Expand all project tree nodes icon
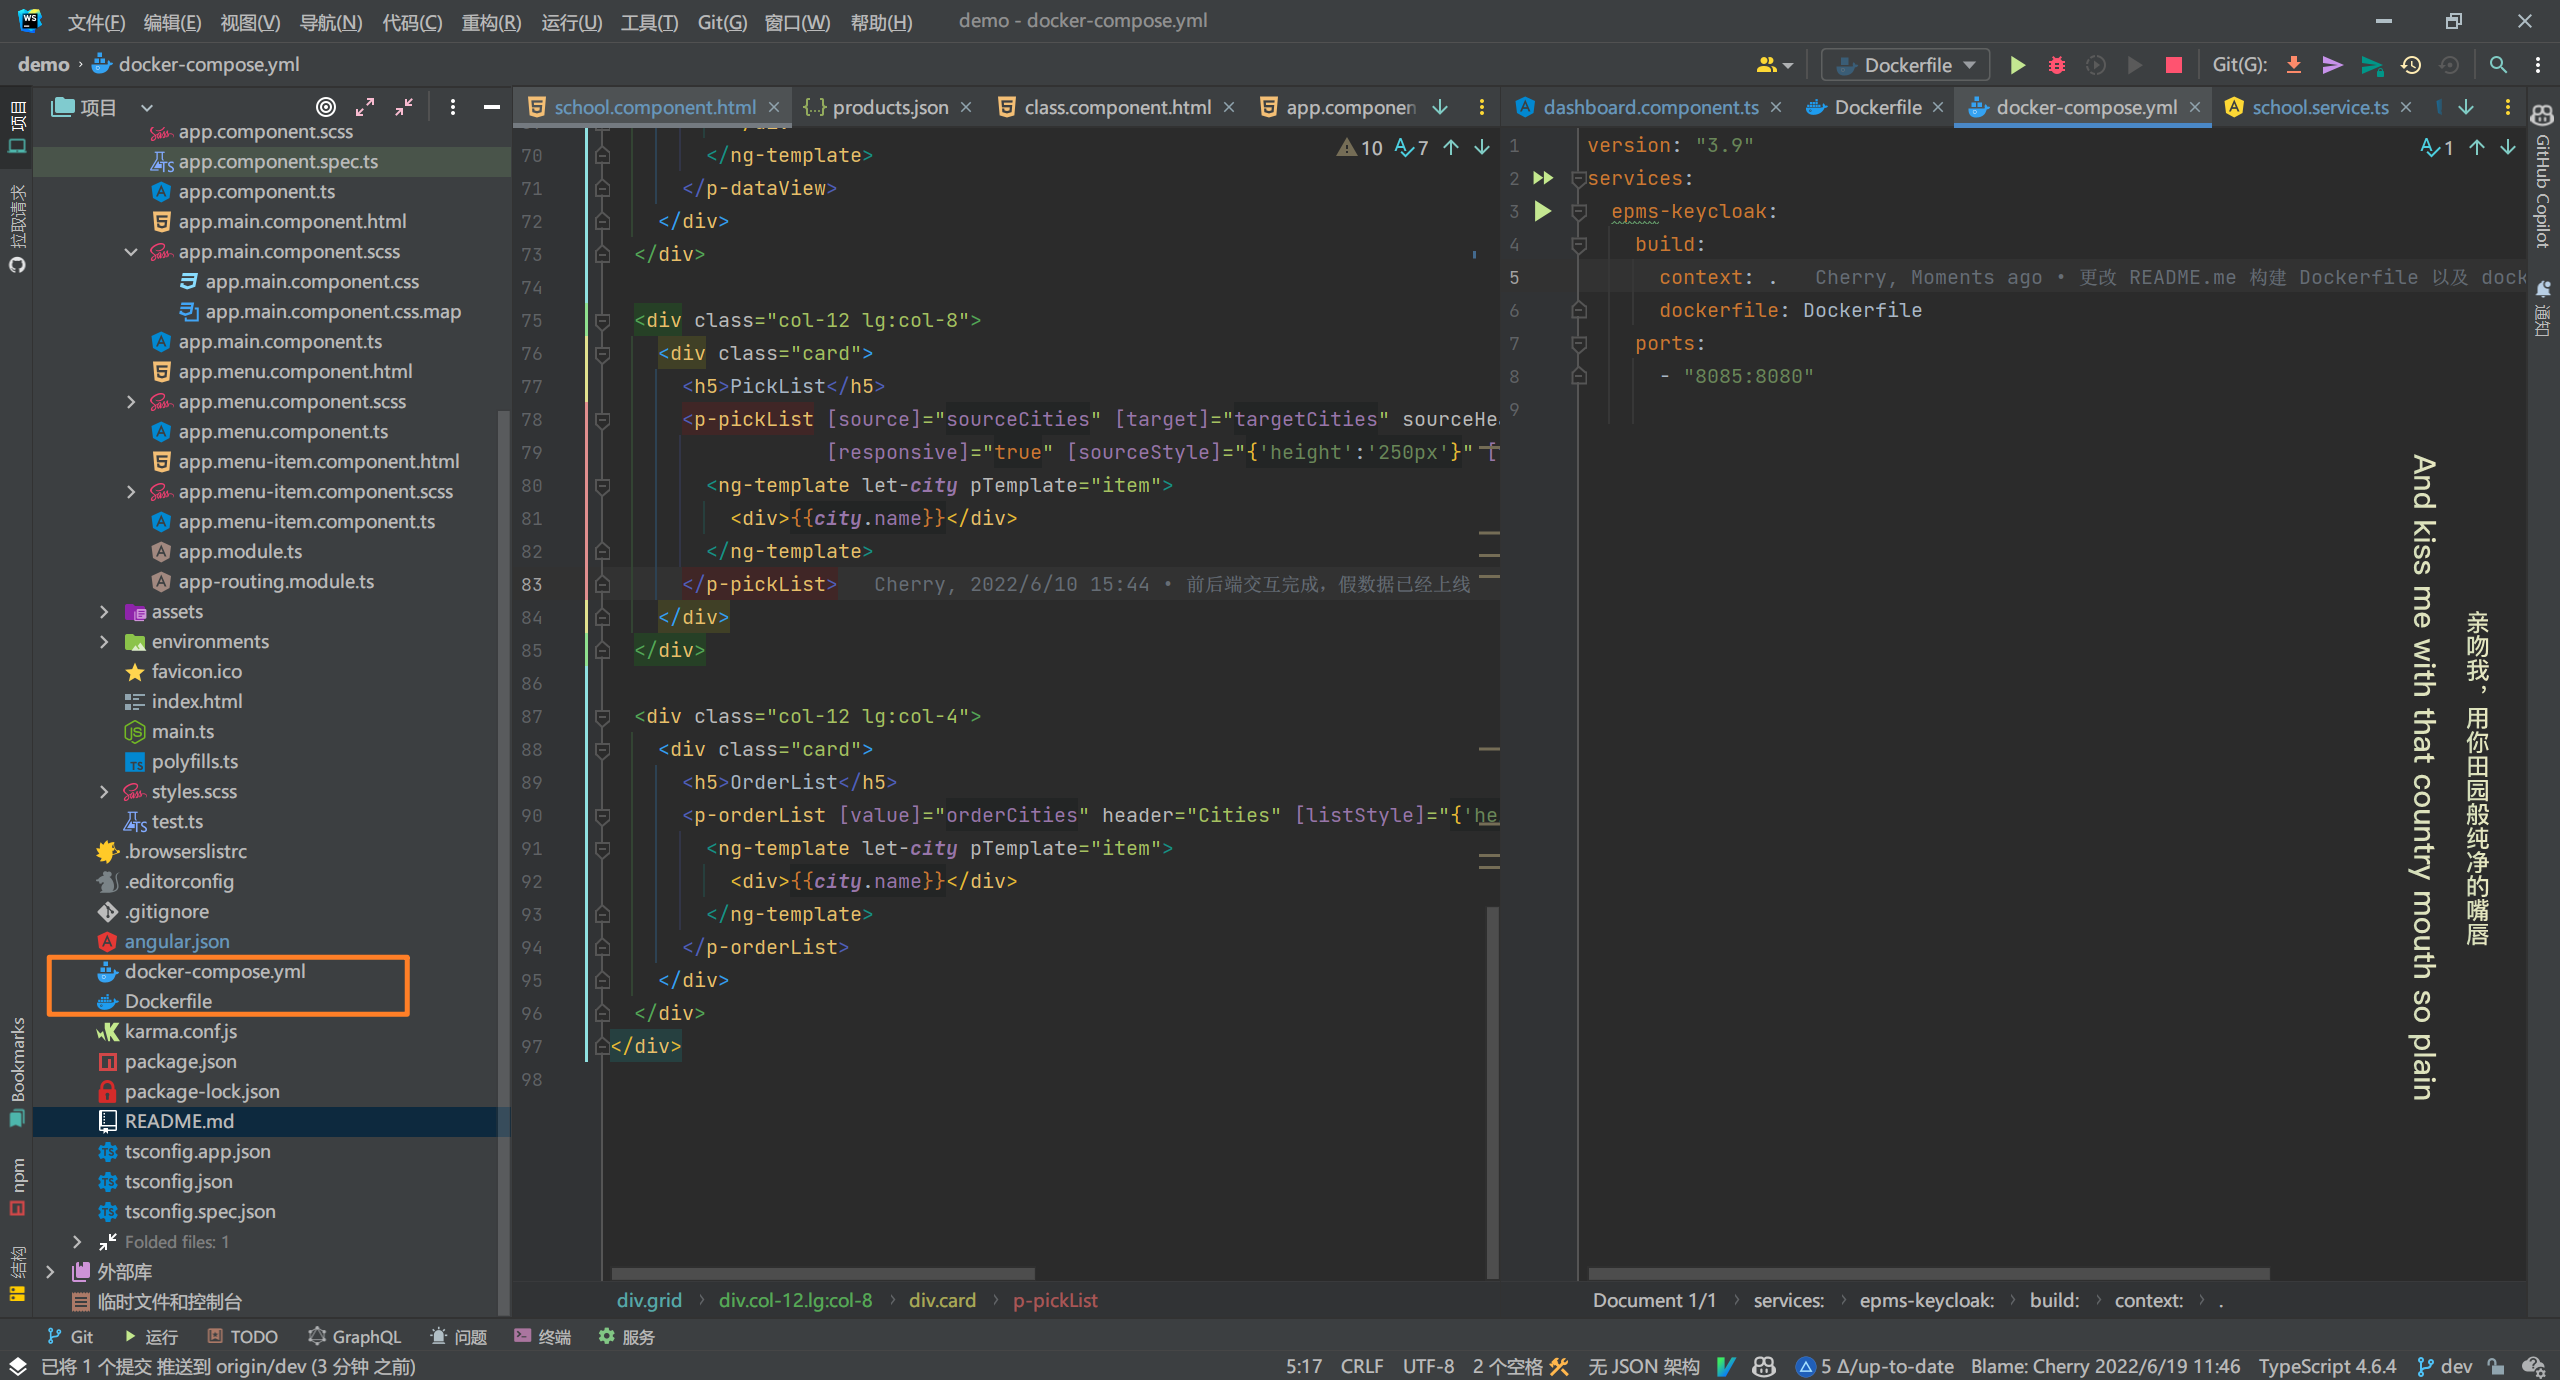Image resolution: width=2560 pixels, height=1380 pixels. (x=365, y=107)
